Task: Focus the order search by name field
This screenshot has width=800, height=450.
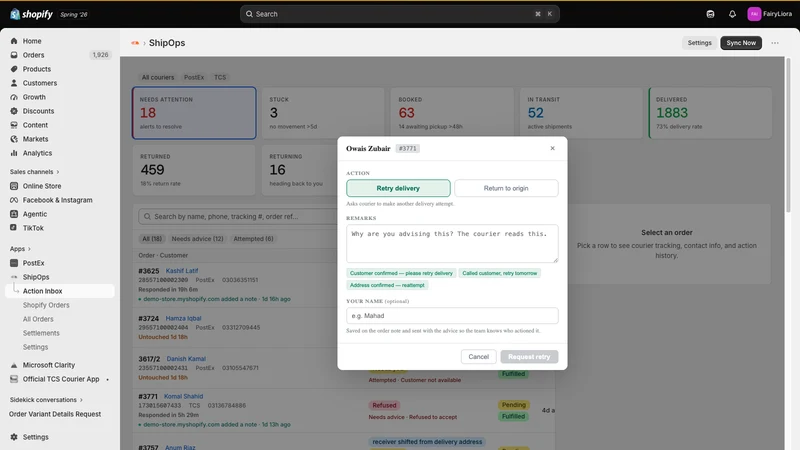Action: point(237,217)
